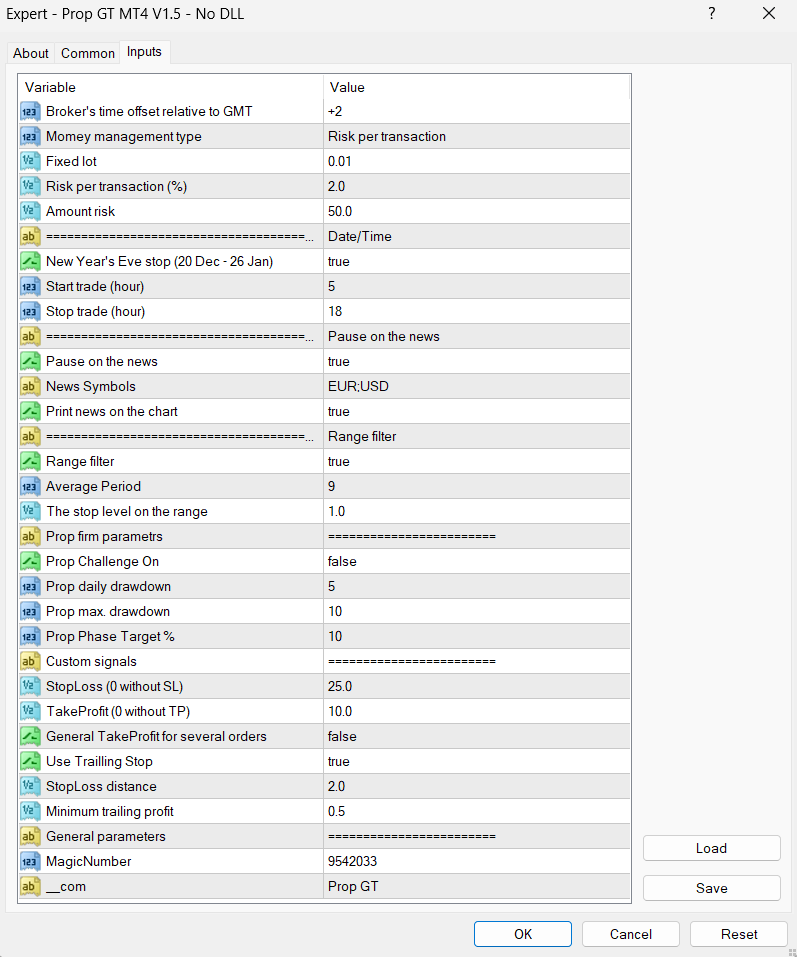Click the integer icon beside MagicNumber

point(30,862)
